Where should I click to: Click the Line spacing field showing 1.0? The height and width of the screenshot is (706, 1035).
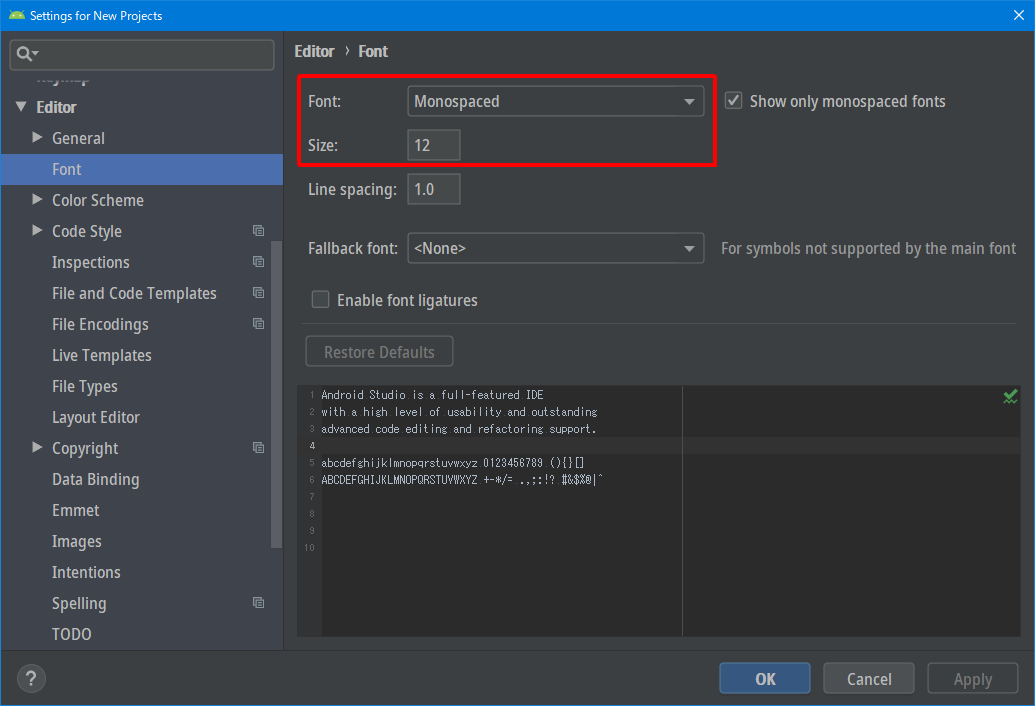[434, 189]
